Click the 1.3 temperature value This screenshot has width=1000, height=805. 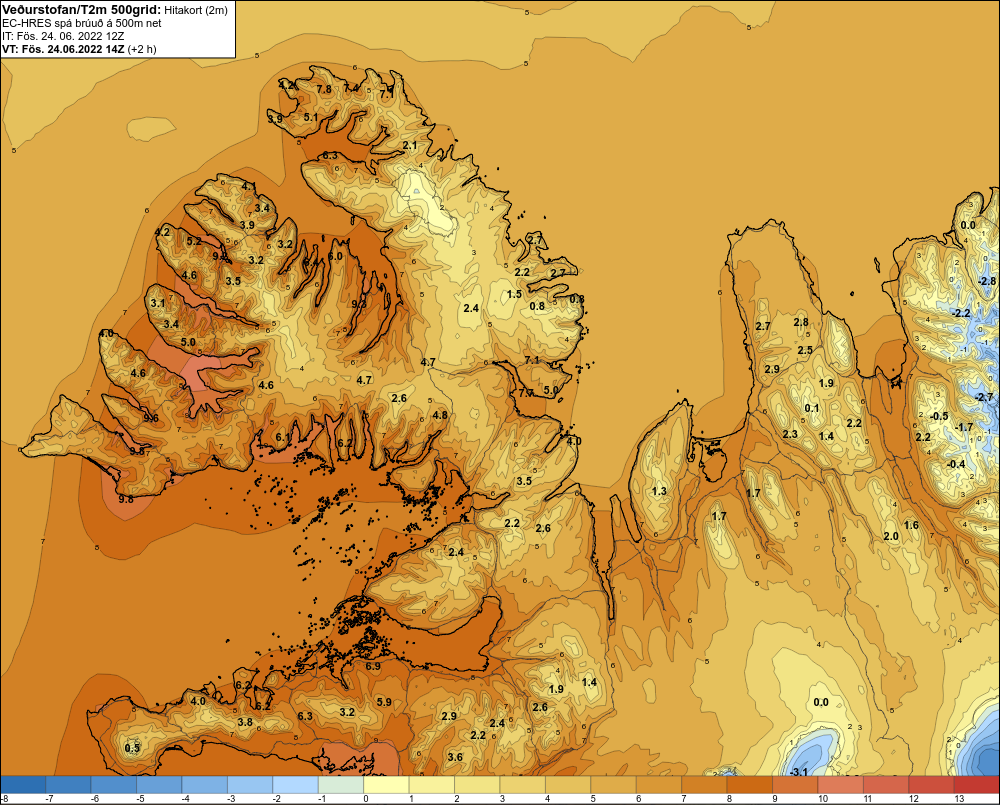pyautogui.click(x=659, y=491)
